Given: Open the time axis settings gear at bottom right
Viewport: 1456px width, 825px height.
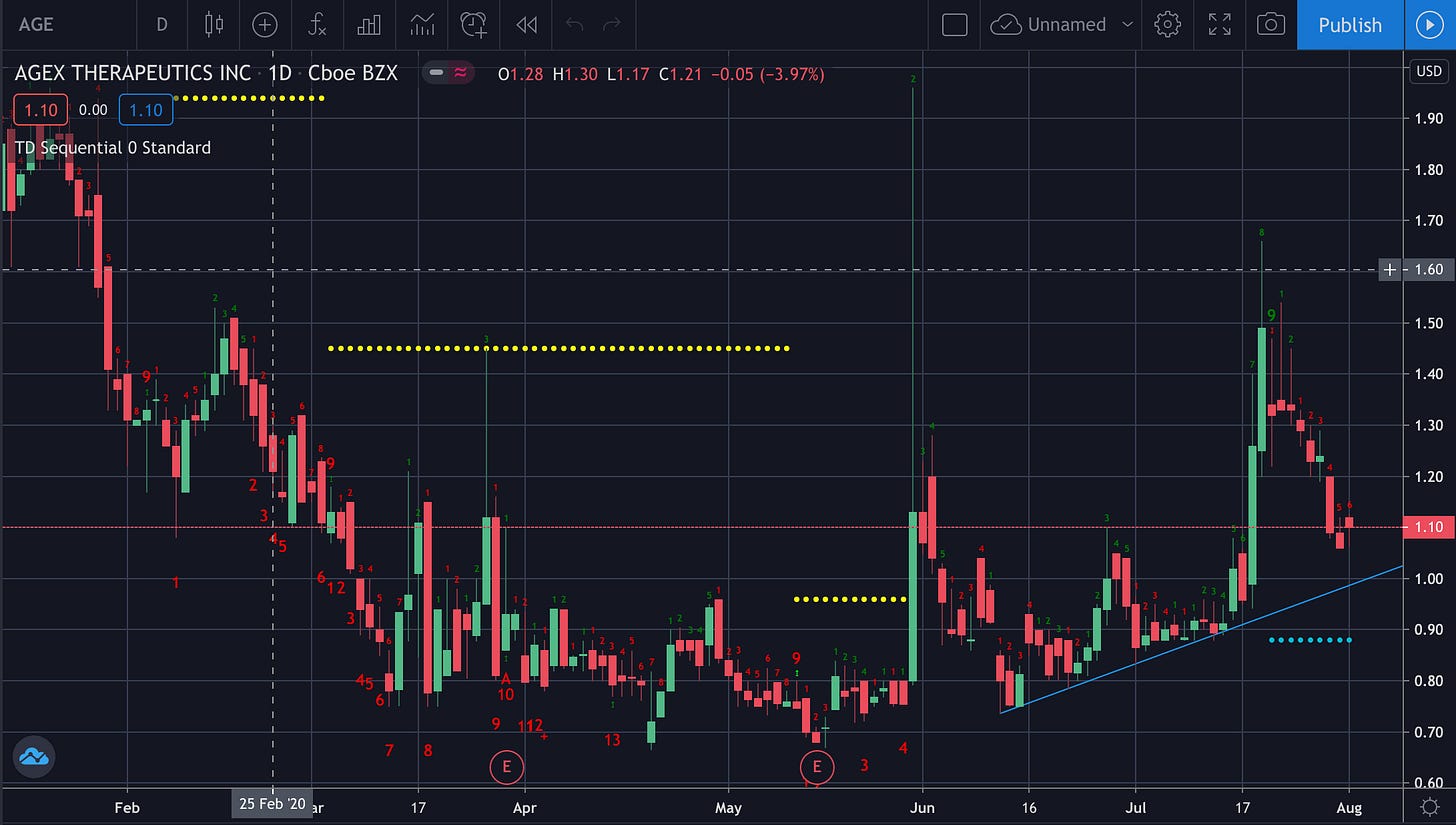Looking at the screenshot, I should (x=1430, y=805).
